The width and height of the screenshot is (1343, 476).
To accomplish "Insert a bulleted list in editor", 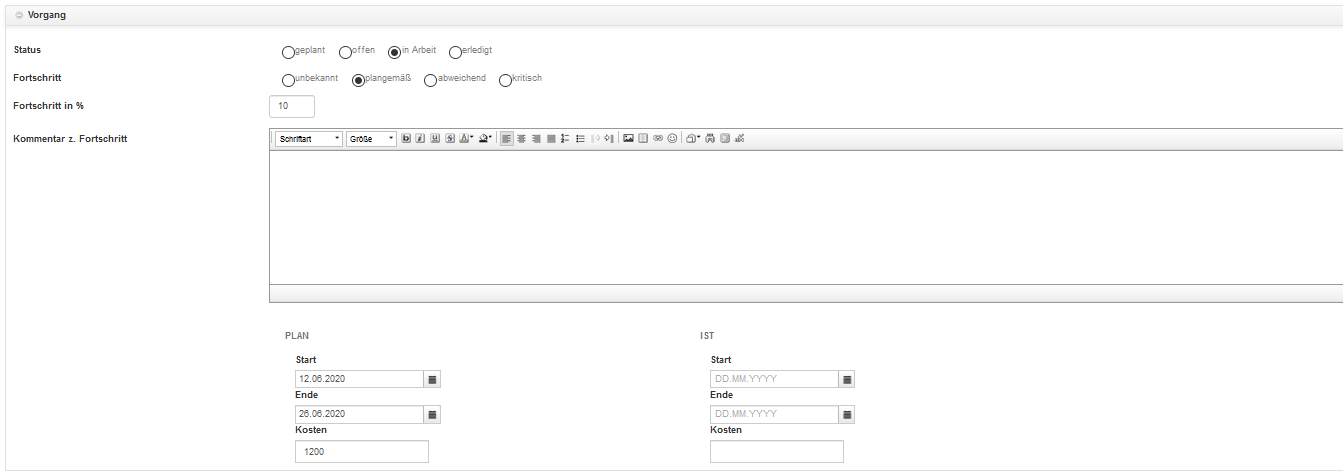I will (x=581, y=139).
